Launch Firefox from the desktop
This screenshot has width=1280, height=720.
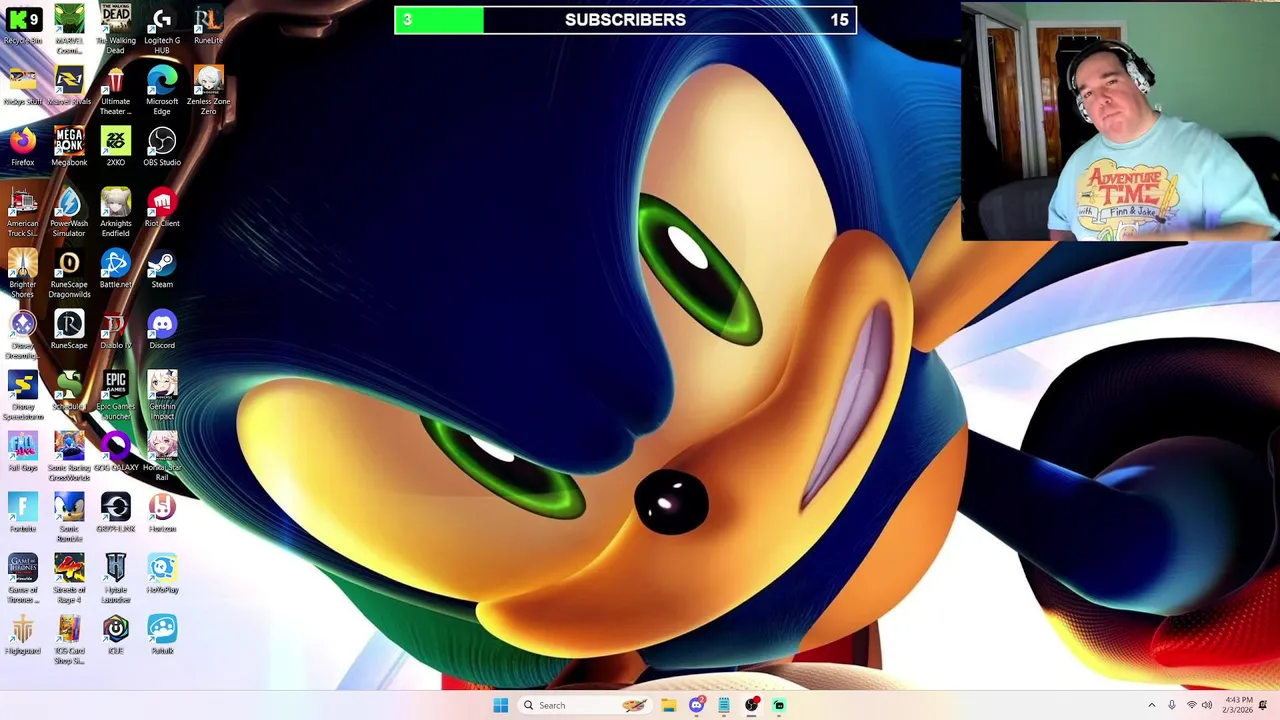tap(23, 147)
